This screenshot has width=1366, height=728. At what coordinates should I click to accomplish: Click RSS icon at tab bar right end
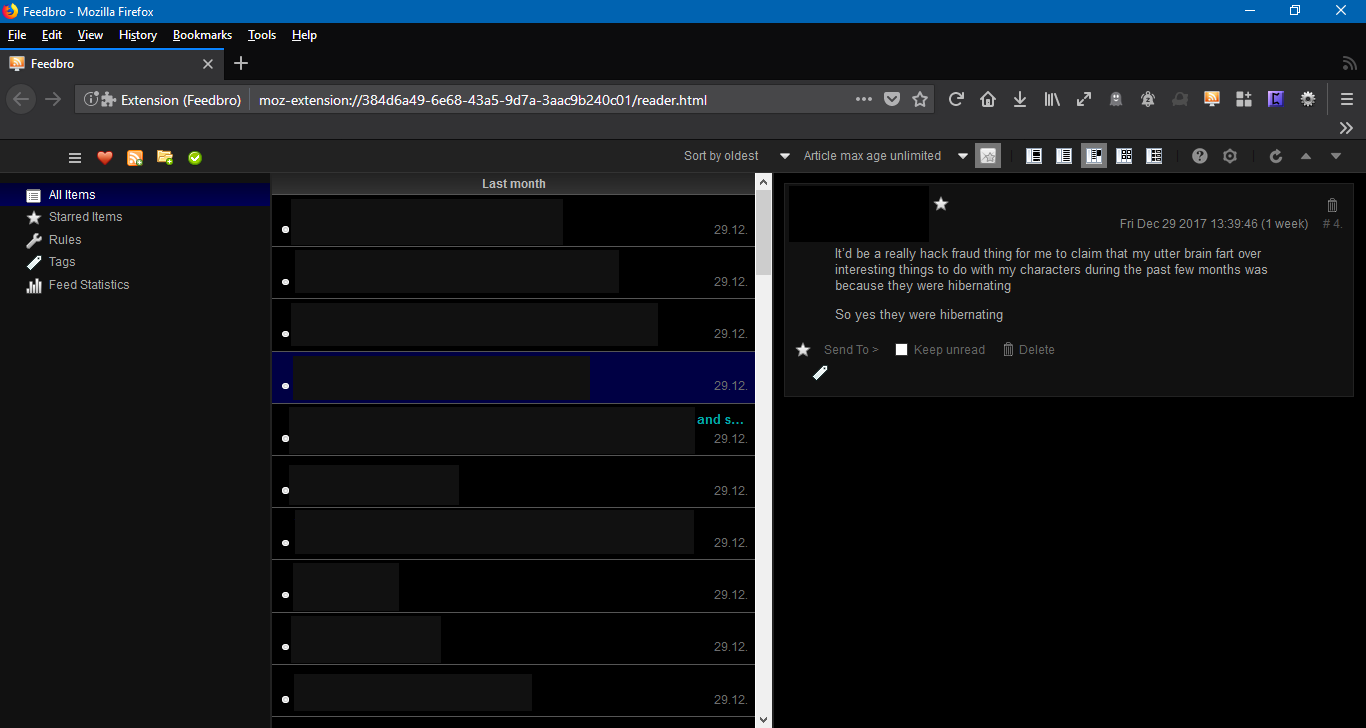(x=1350, y=64)
